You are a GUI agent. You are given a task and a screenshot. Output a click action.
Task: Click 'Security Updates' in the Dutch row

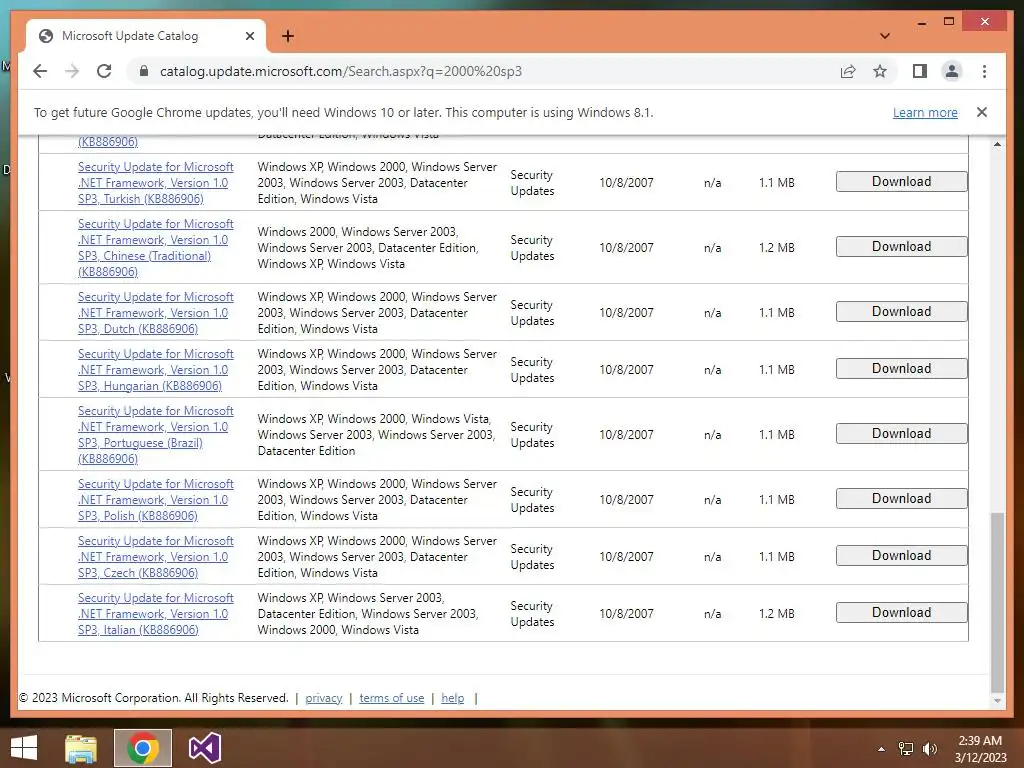click(x=532, y=313)
